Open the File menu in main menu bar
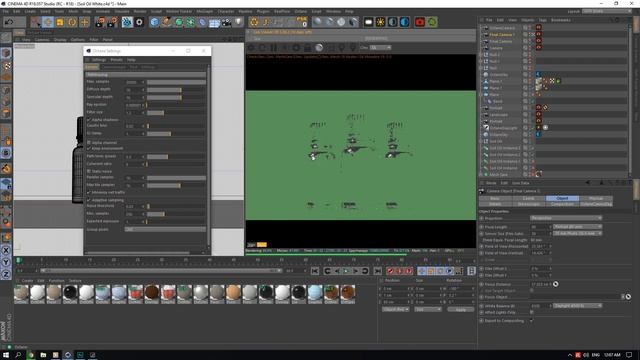This screenshot has width=640, height=360. tap(5, 11)
